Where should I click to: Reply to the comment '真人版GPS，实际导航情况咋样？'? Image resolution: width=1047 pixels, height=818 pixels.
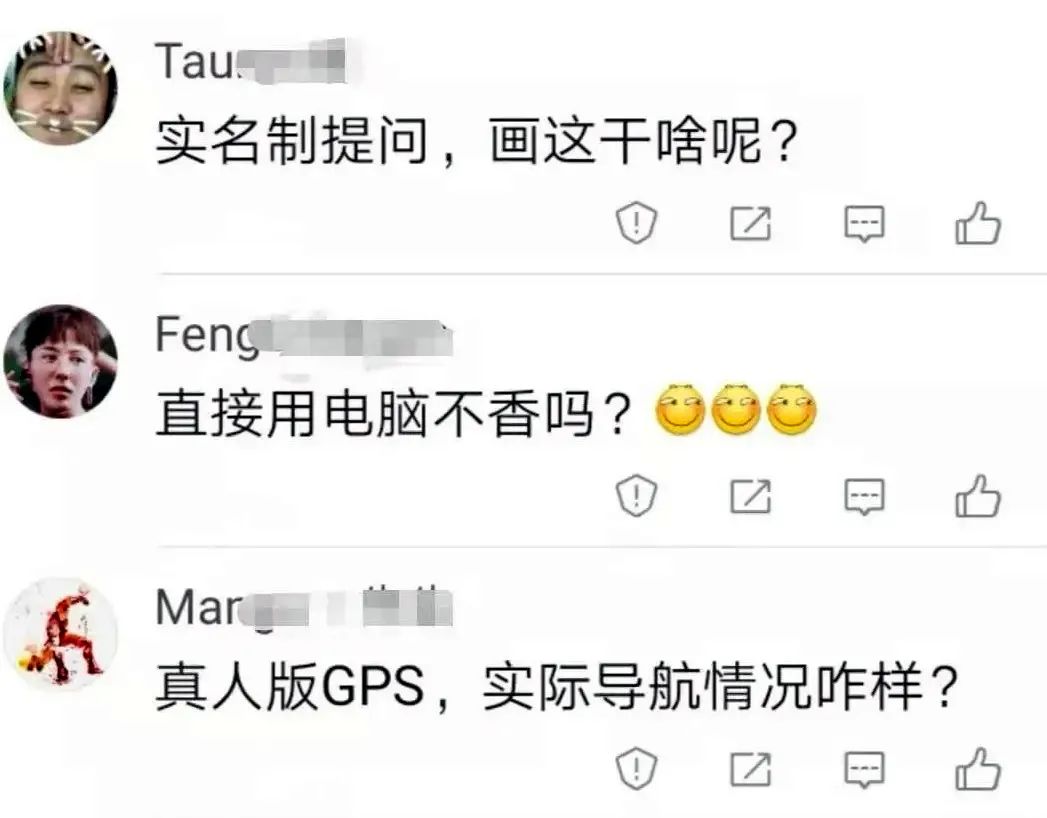tap(864, 769)
